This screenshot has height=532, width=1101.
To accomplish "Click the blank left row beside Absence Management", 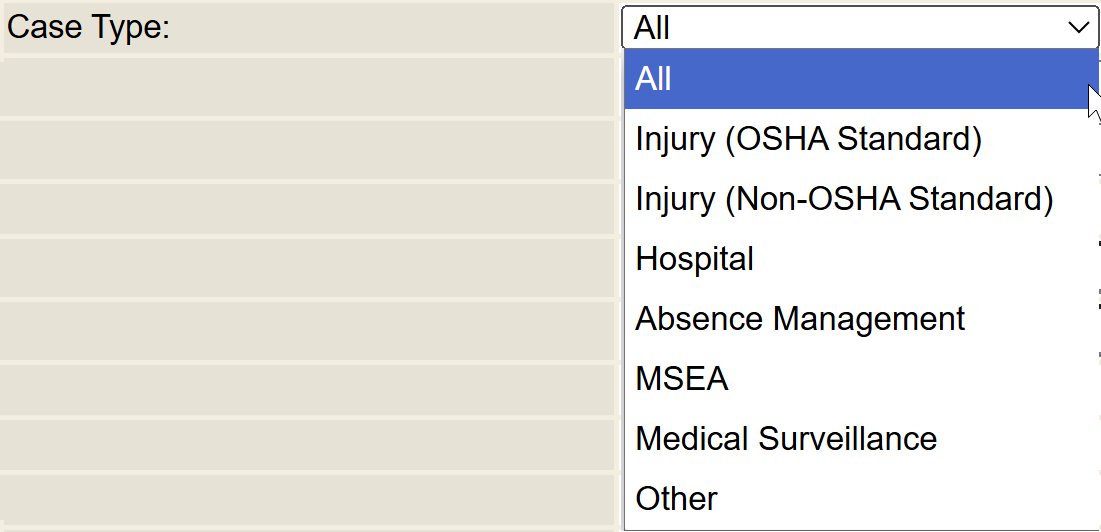I will (x=308, y=329).
